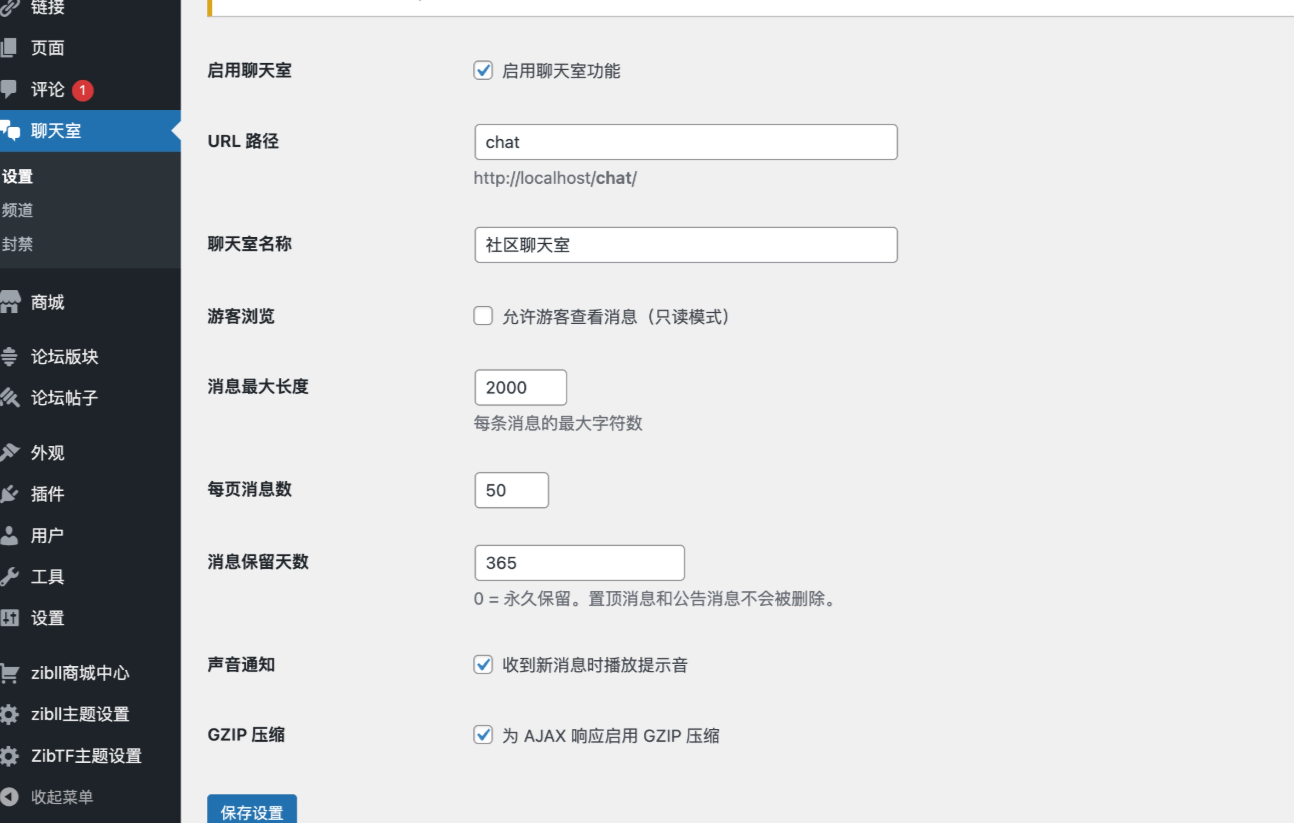Uncheck the 启用聊天室功能 checkbox

[x=483, y=70]
